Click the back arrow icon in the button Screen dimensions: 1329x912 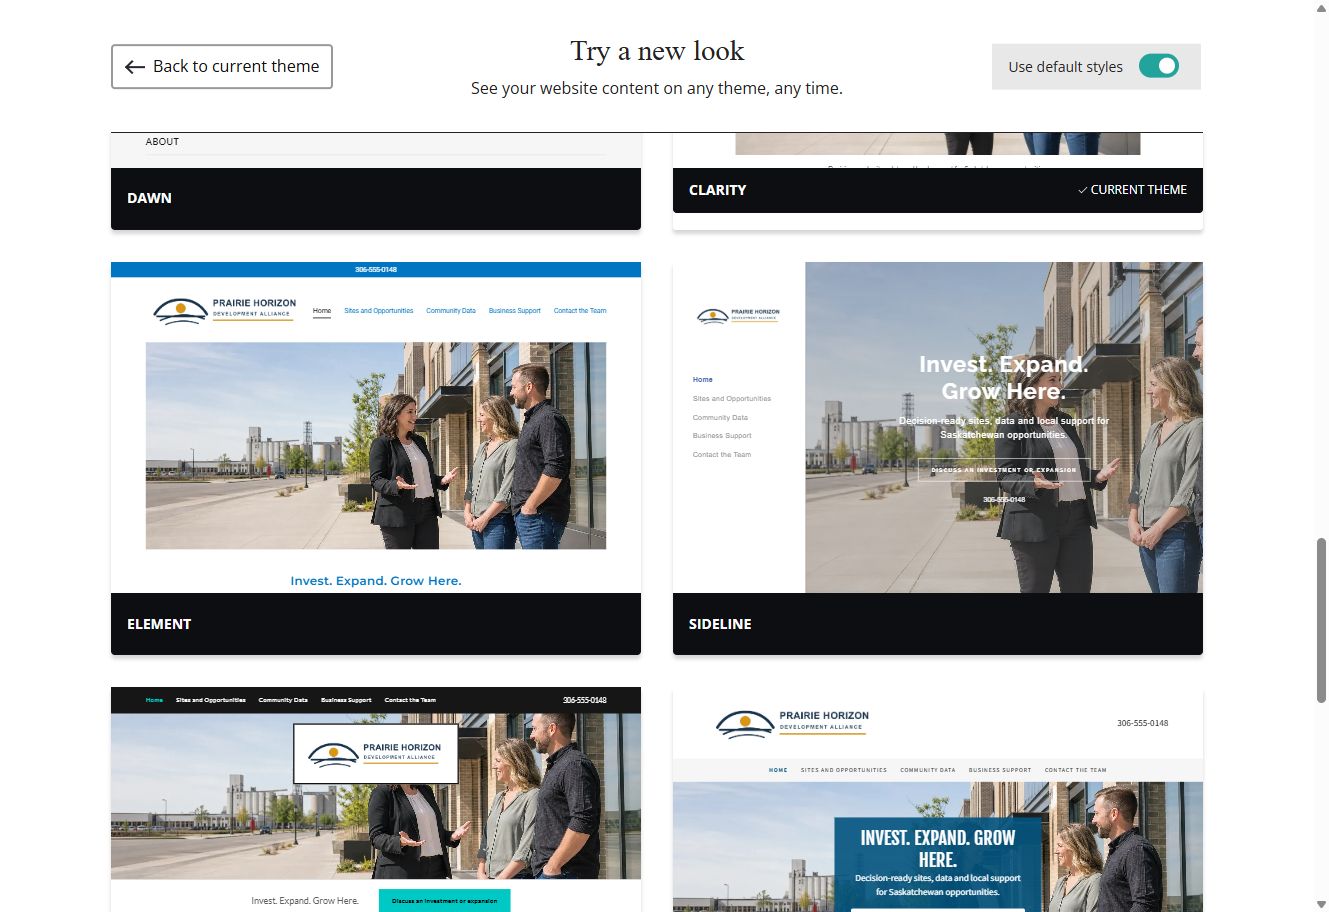(135, 67)
